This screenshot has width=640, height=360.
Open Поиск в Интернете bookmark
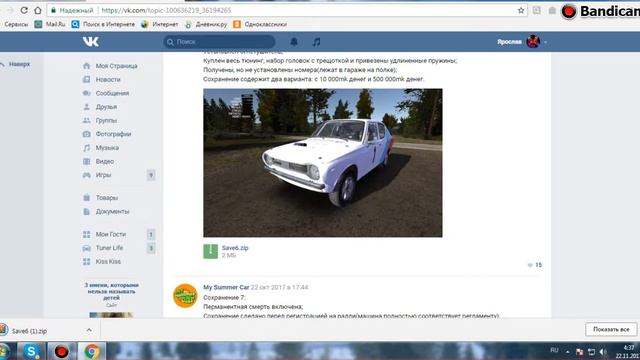click(103, 24)
